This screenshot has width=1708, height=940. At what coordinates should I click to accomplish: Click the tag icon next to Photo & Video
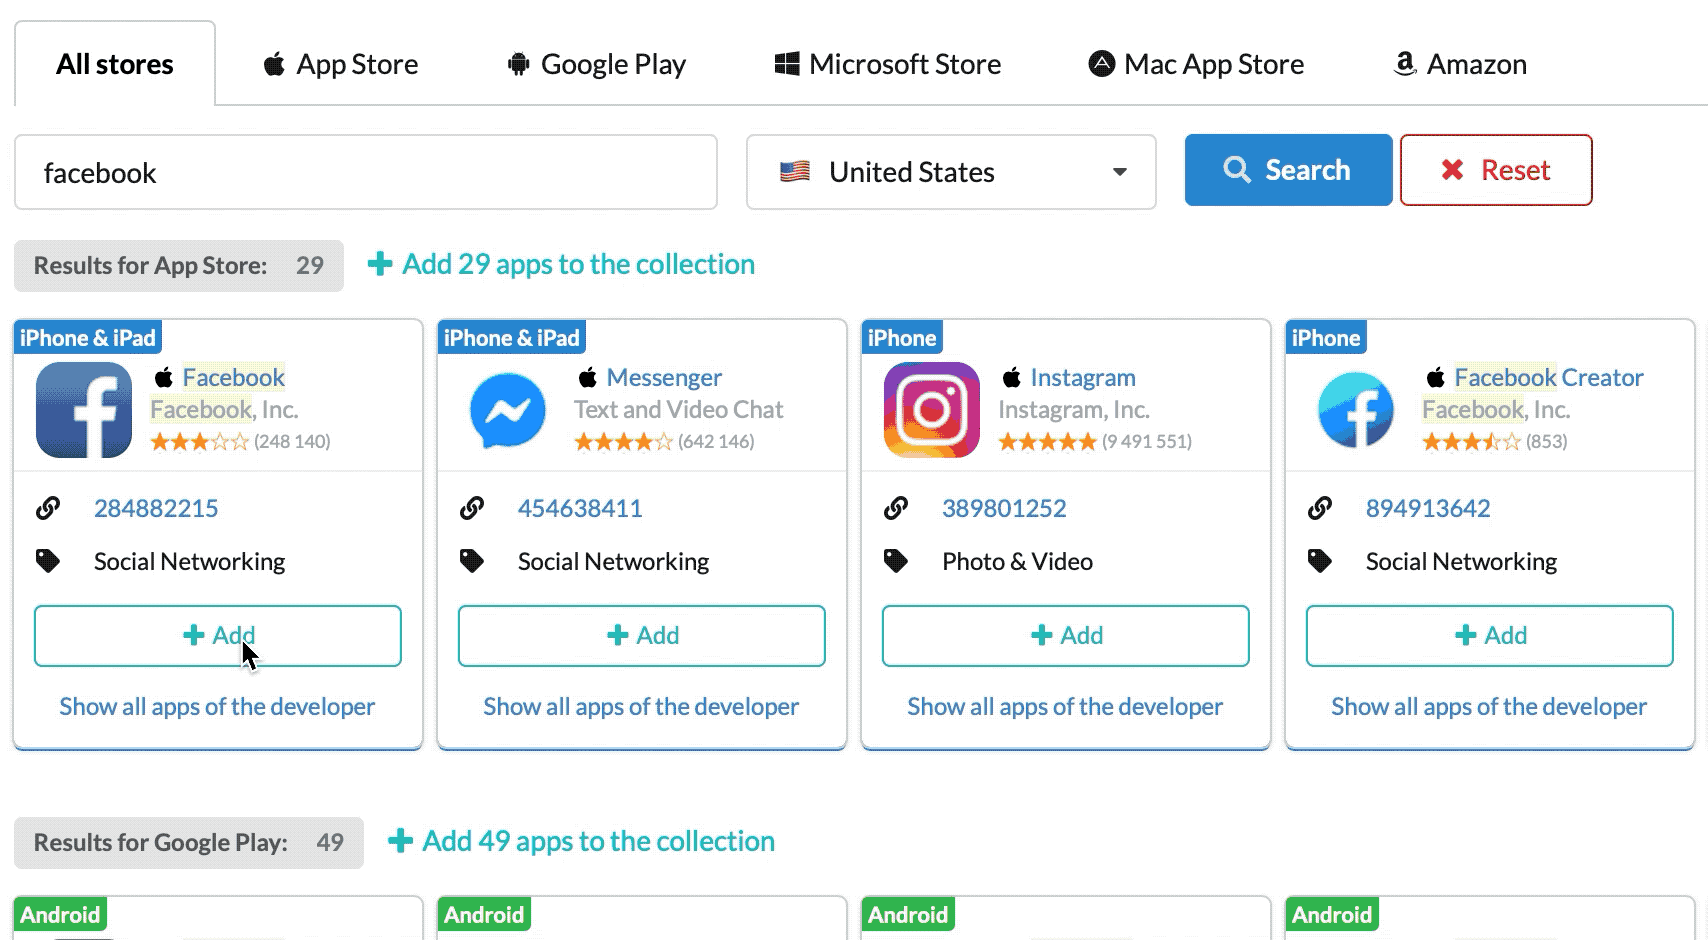896,561
